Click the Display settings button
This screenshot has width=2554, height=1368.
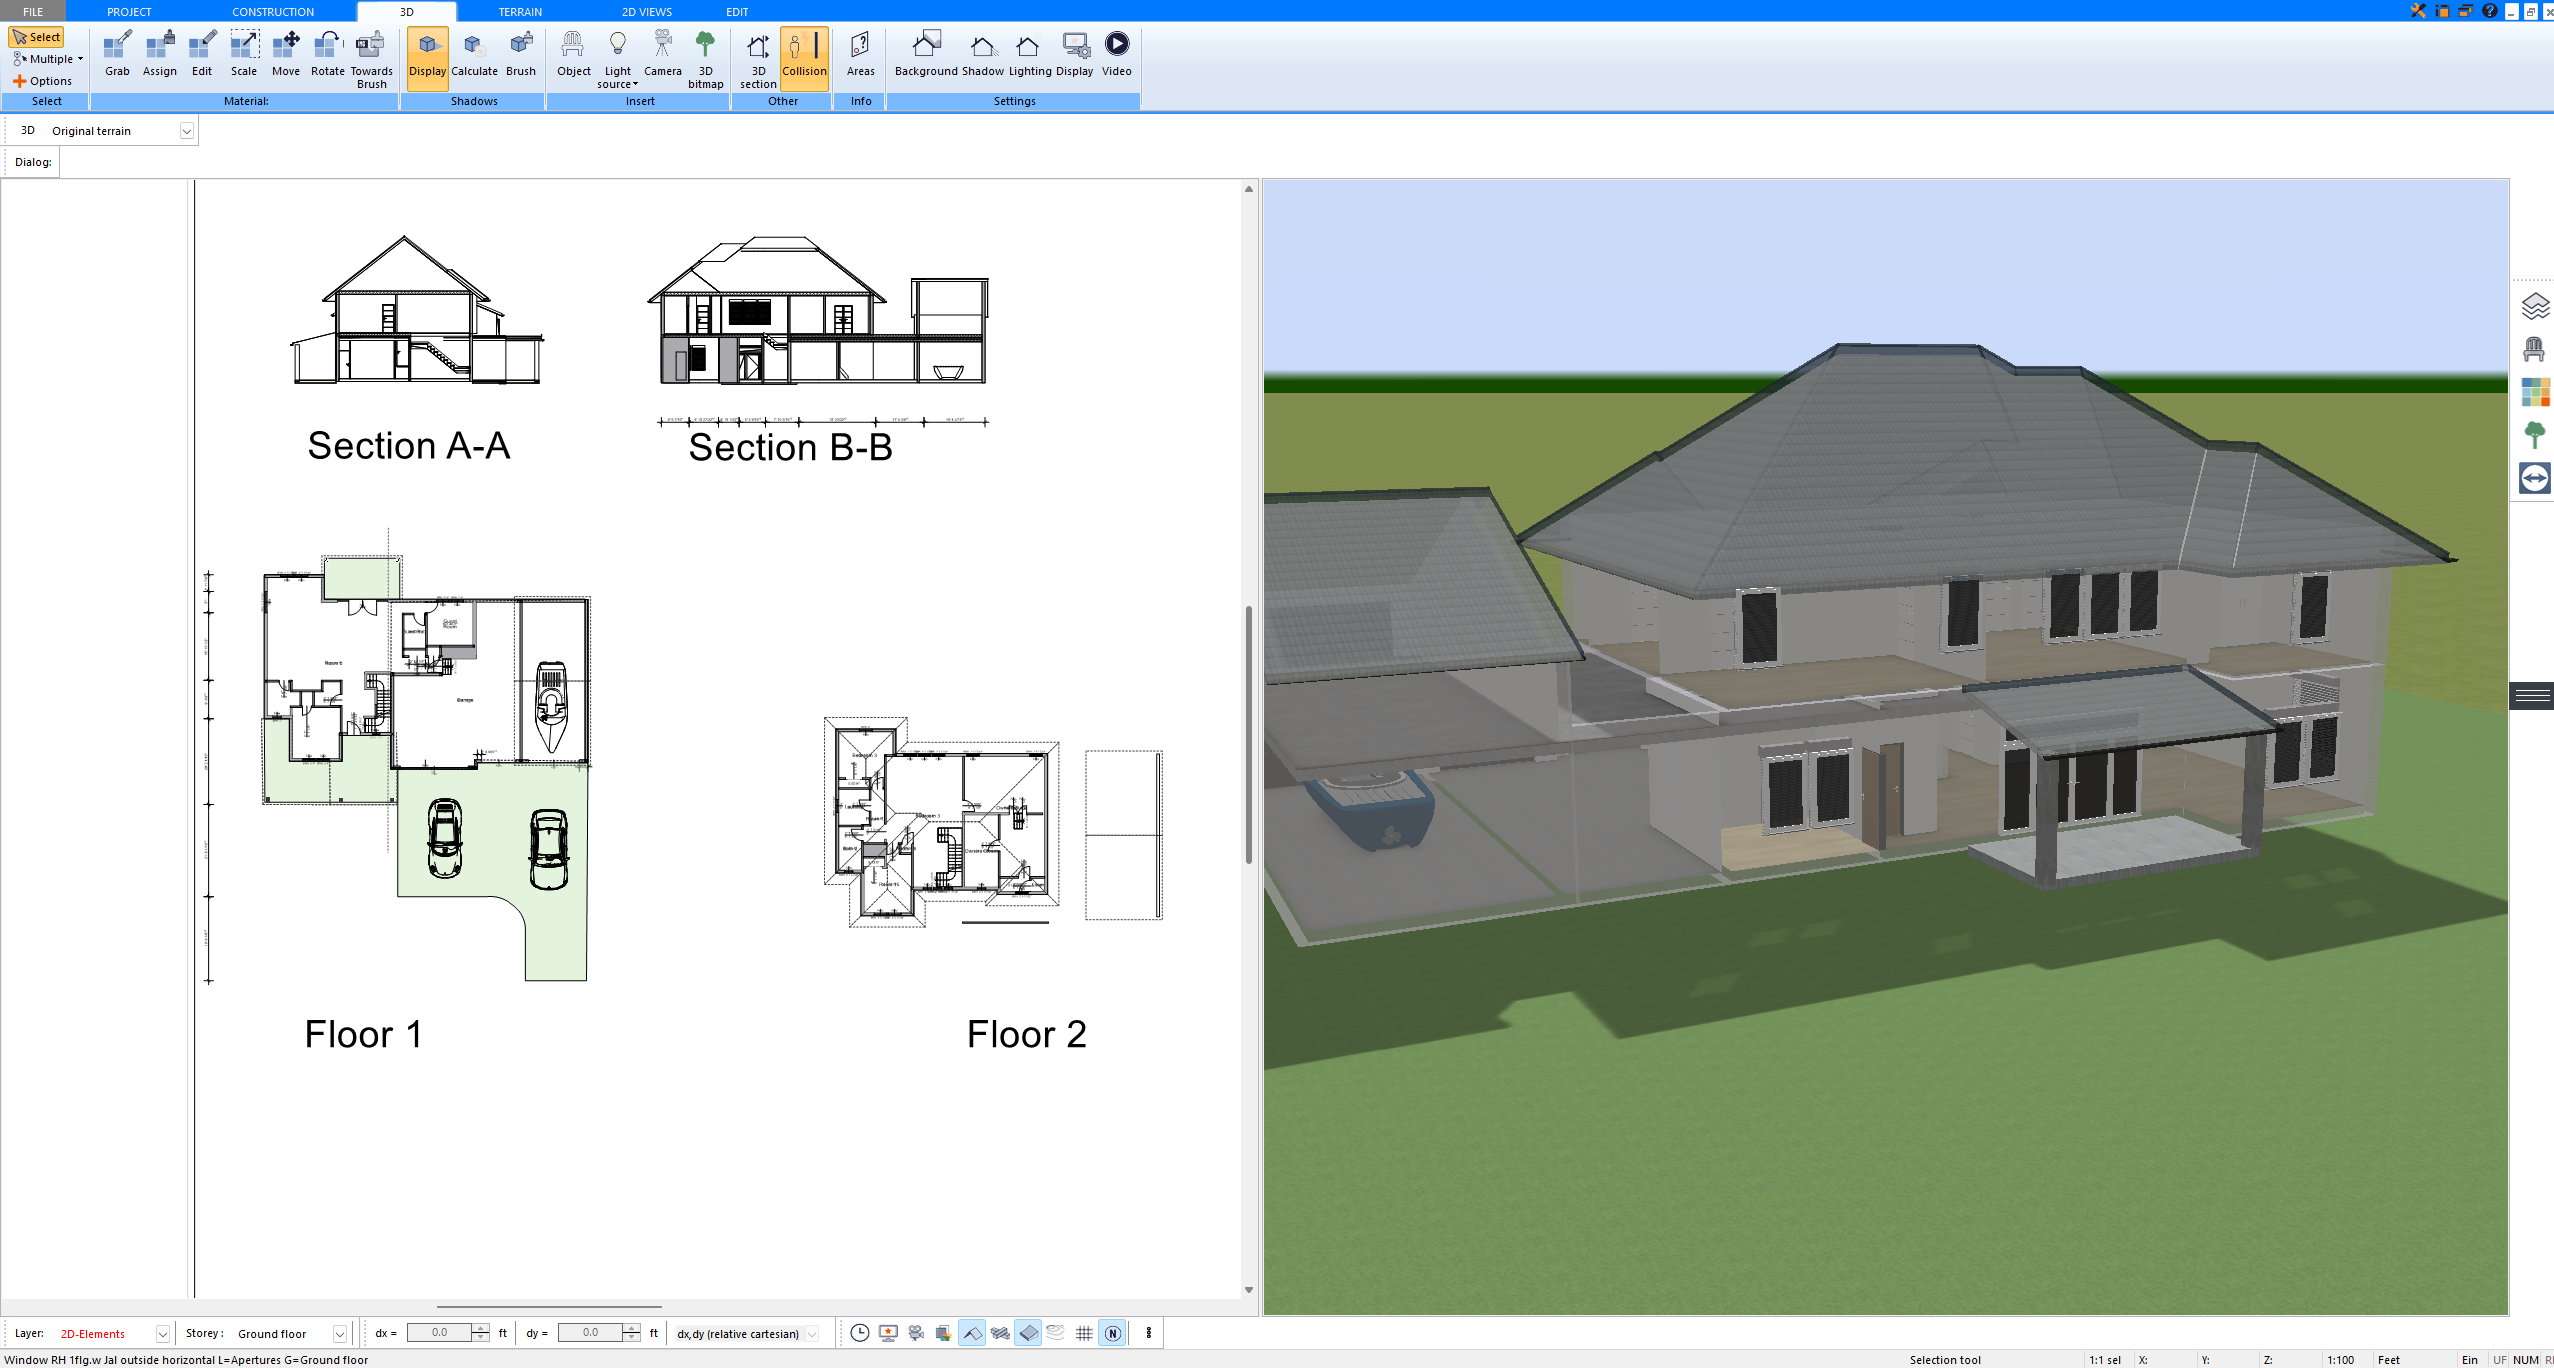click(1074, 54)
